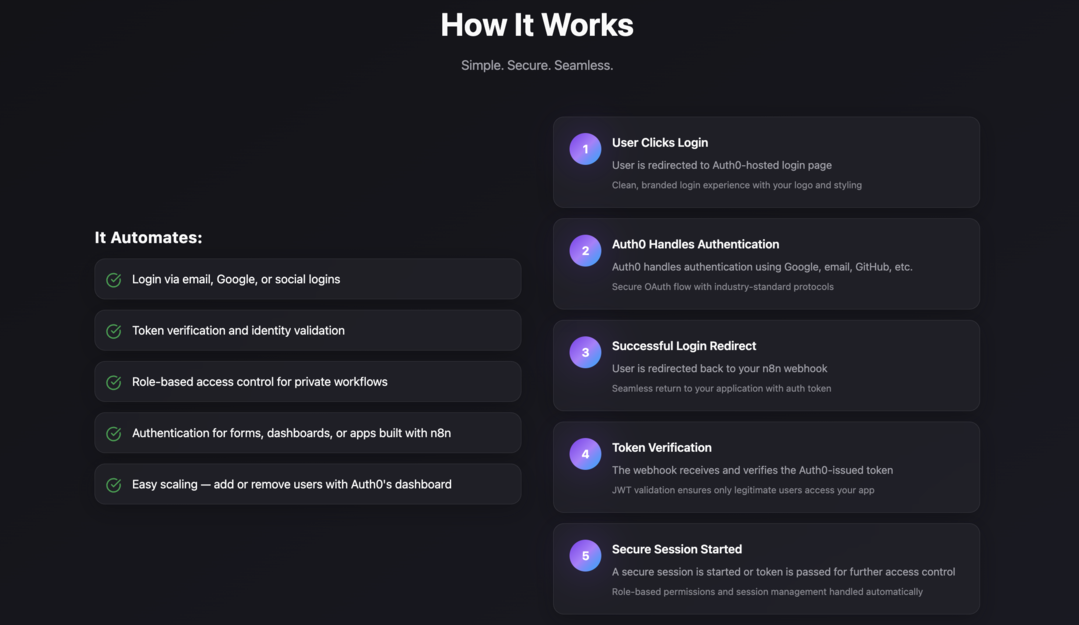The width and height of the screenshot is (1079, 625).
Task: Click the It Automates heading
Action: pos(149,237)
